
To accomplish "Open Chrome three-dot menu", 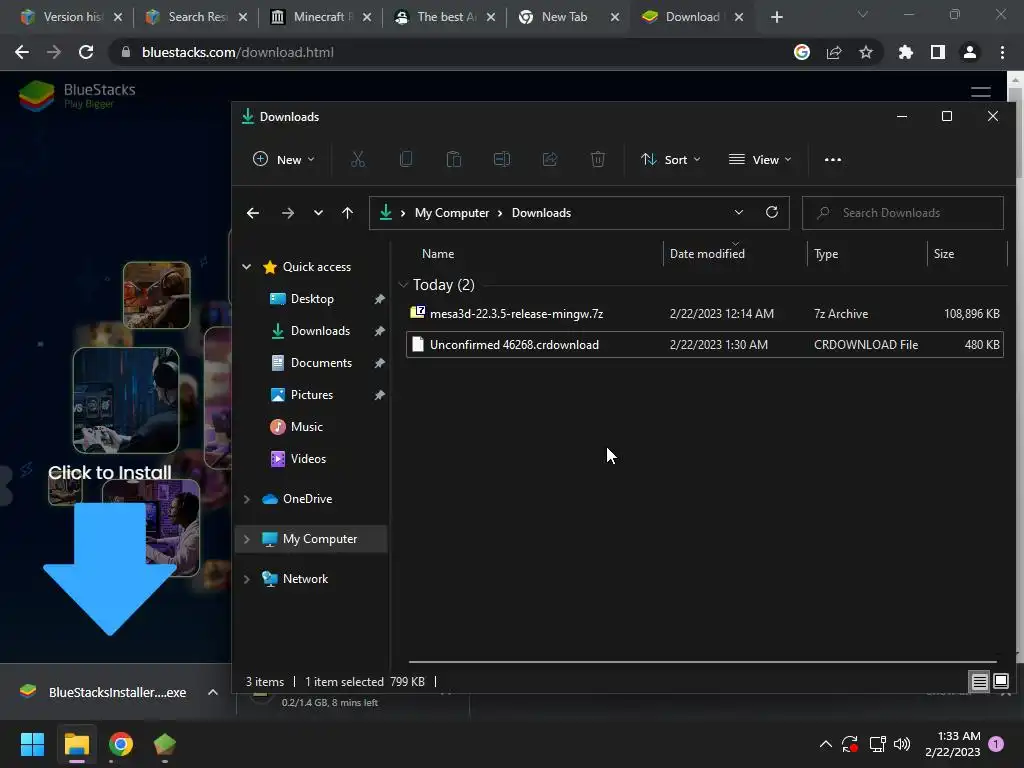I will 1002,52.
